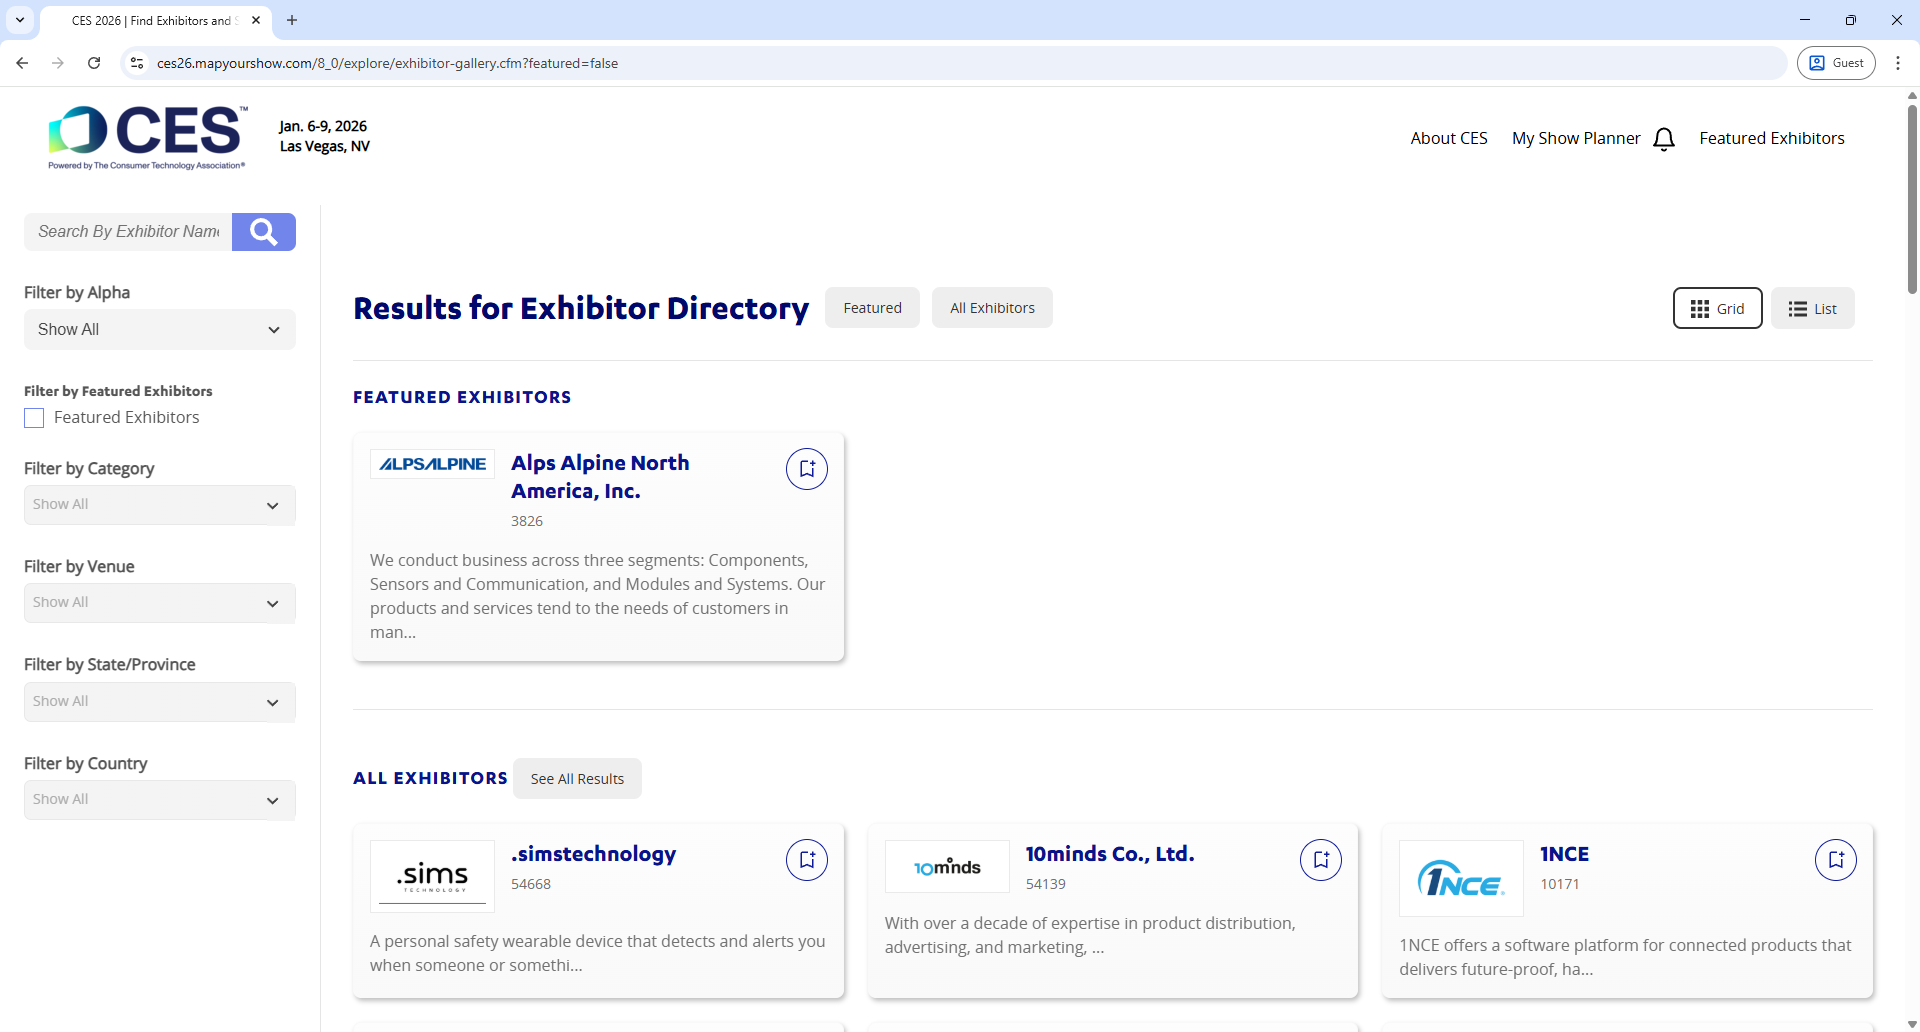Click the search magnifier button
1920x1032 pixels.
pos(263,231)
